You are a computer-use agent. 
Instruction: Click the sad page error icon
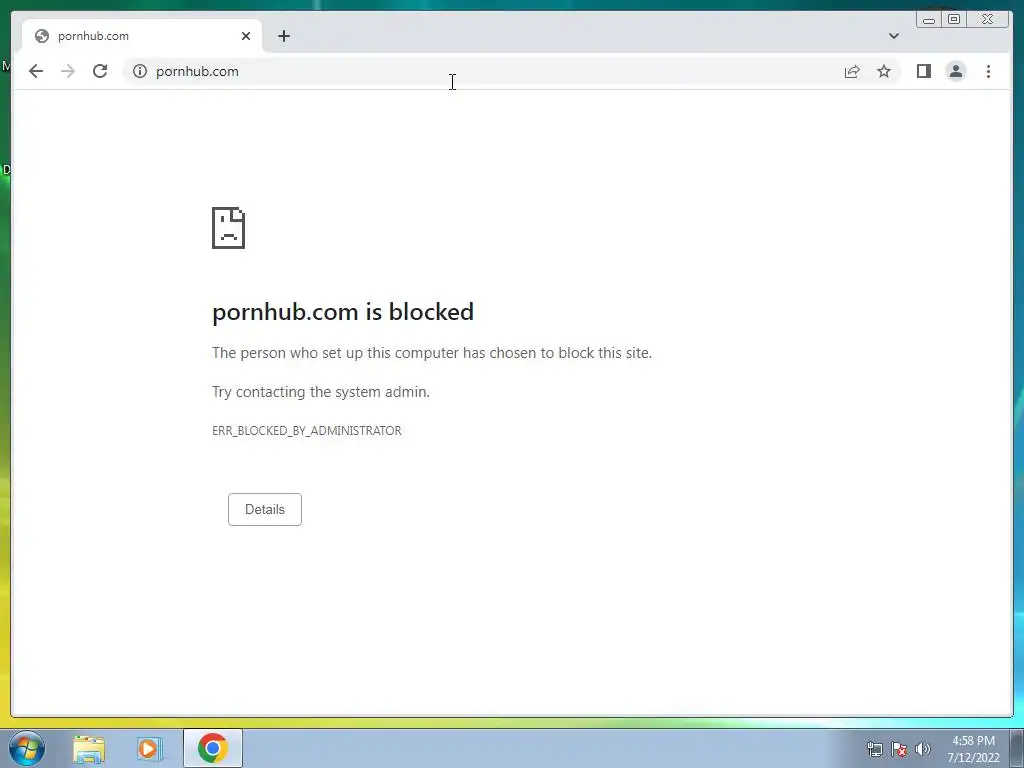pyautogui.click(x=229, y=228)
